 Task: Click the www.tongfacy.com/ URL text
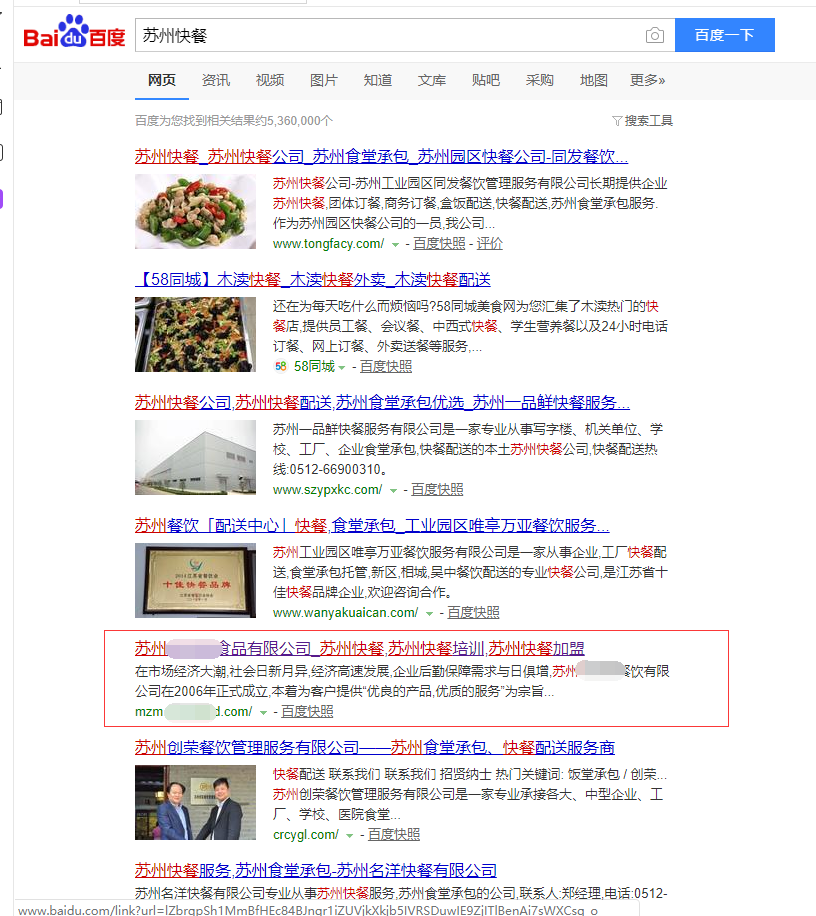point(328,244)
